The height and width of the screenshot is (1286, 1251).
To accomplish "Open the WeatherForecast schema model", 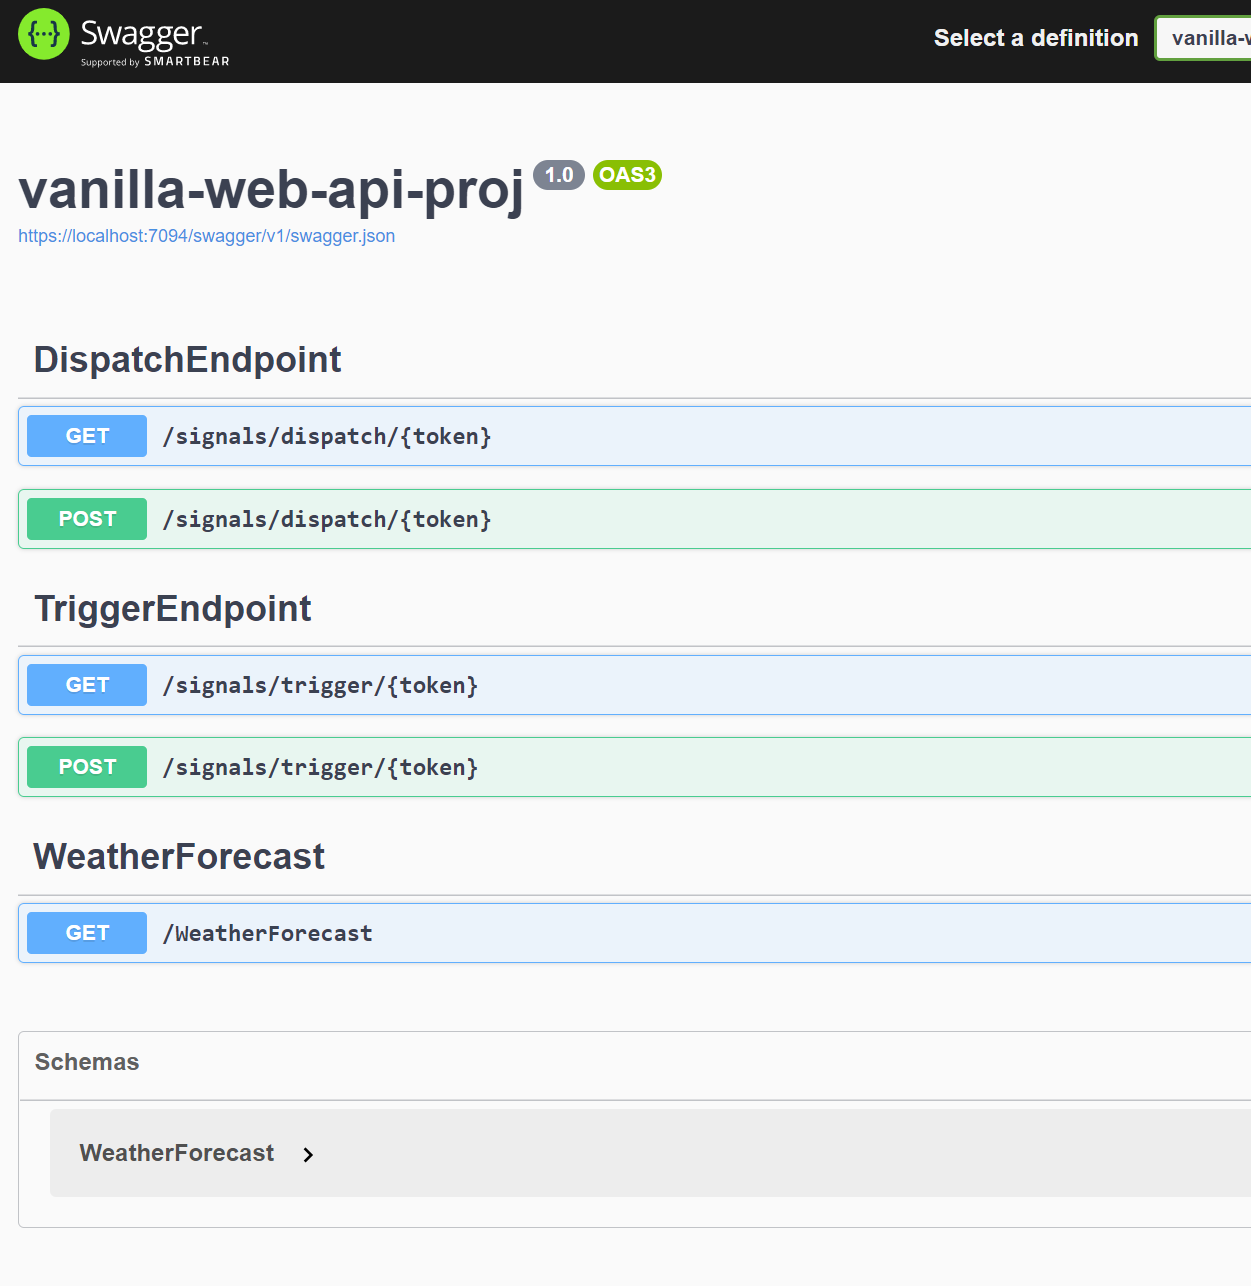I will [177, 1153].
